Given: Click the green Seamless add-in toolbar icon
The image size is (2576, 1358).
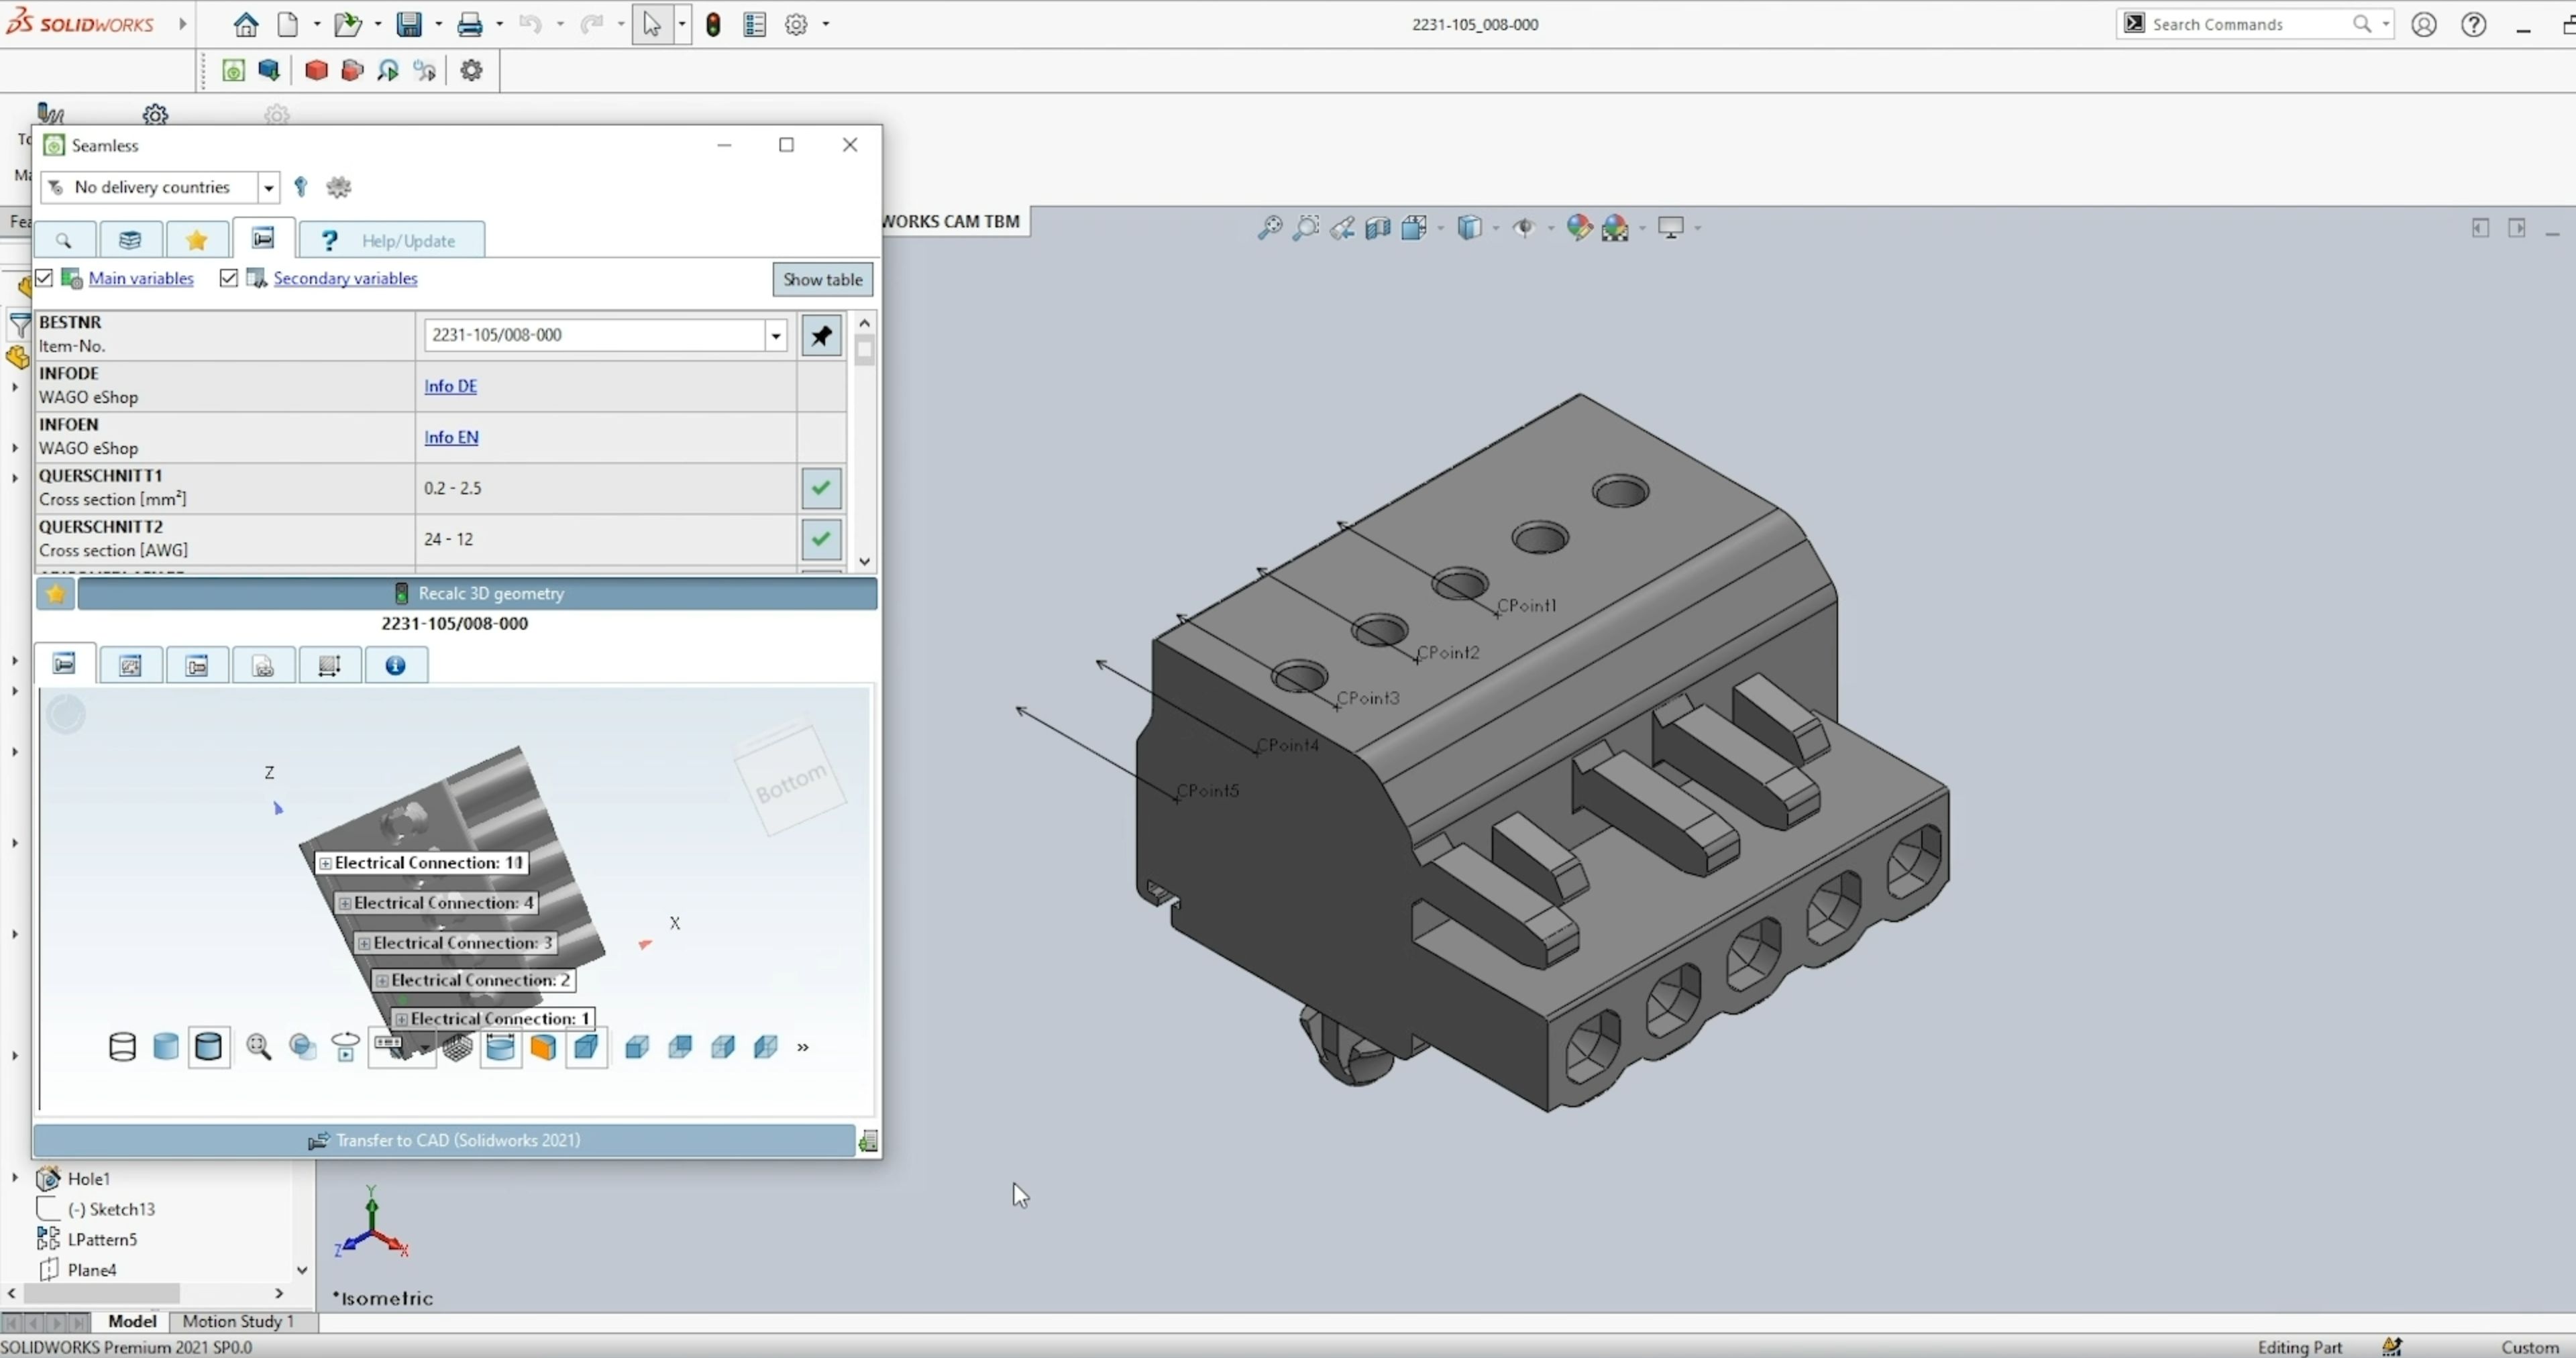Looking at the screenshot, I should coord(233,70).
